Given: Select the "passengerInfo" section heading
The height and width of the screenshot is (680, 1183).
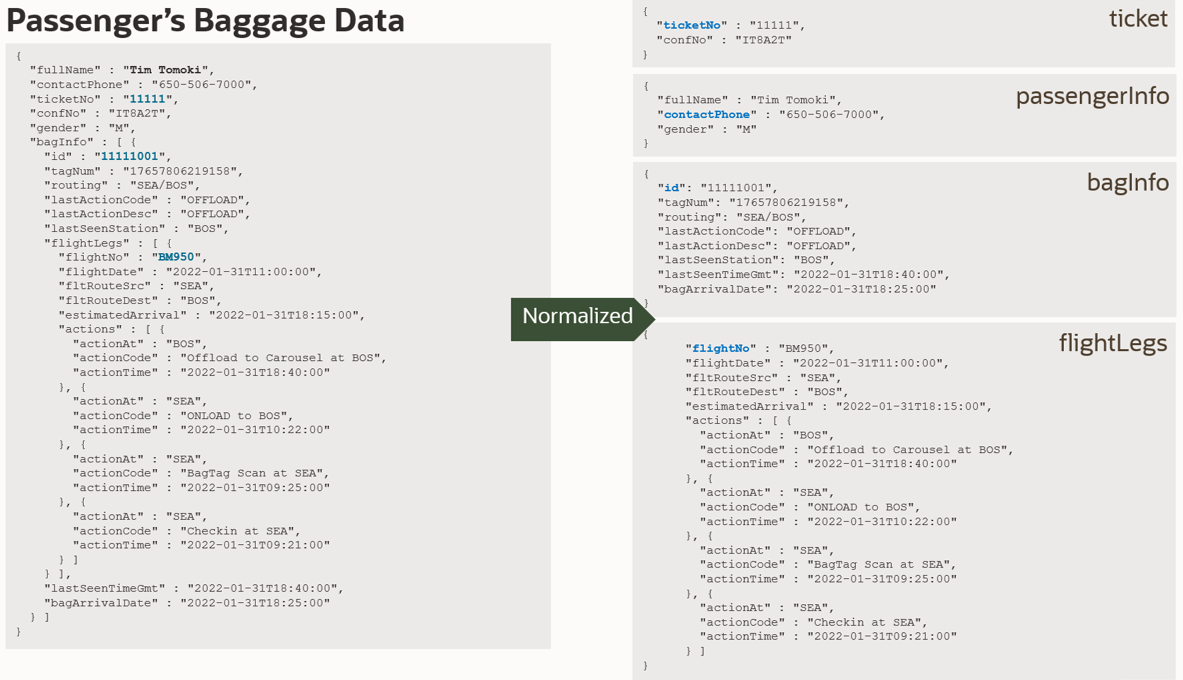Looking at the screenshot, I should click(1092, 96).
